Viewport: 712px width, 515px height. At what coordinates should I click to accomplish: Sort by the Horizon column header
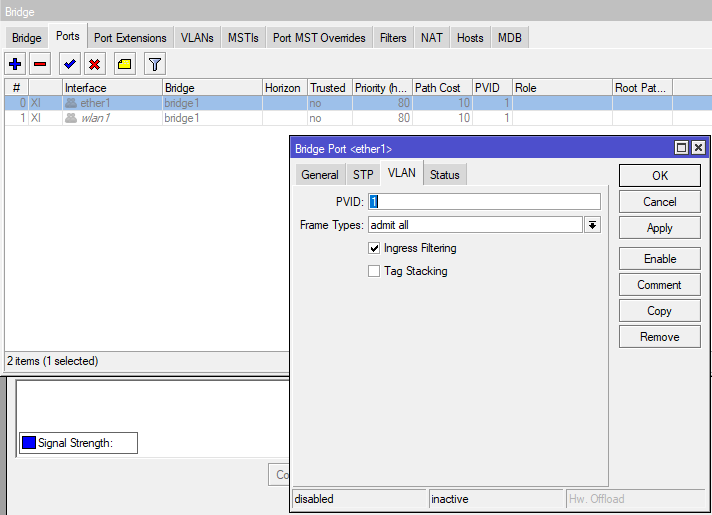[x=285, y=88]
